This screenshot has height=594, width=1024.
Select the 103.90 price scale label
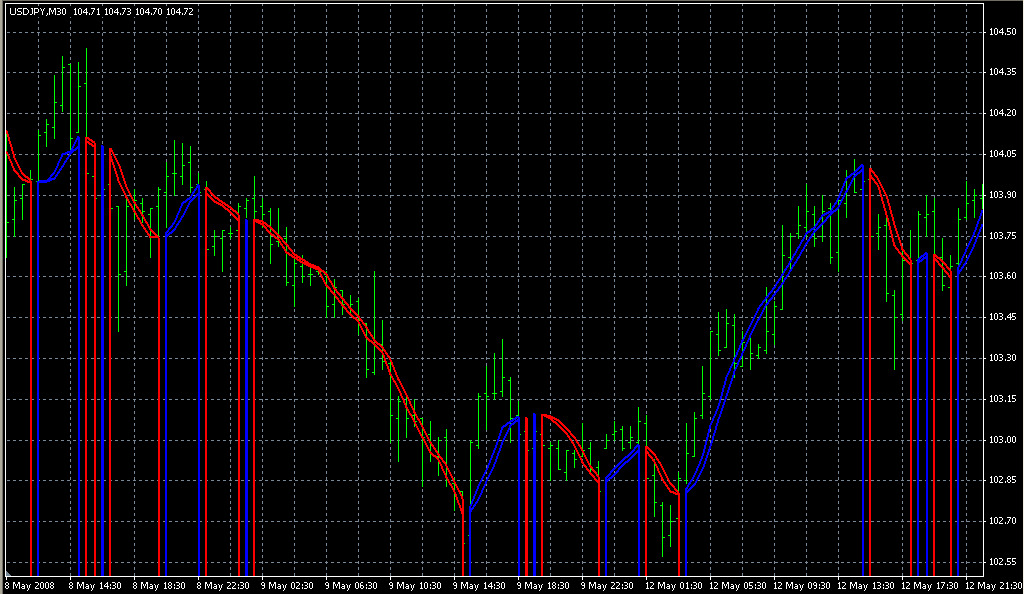click(x=1002, y=194)
